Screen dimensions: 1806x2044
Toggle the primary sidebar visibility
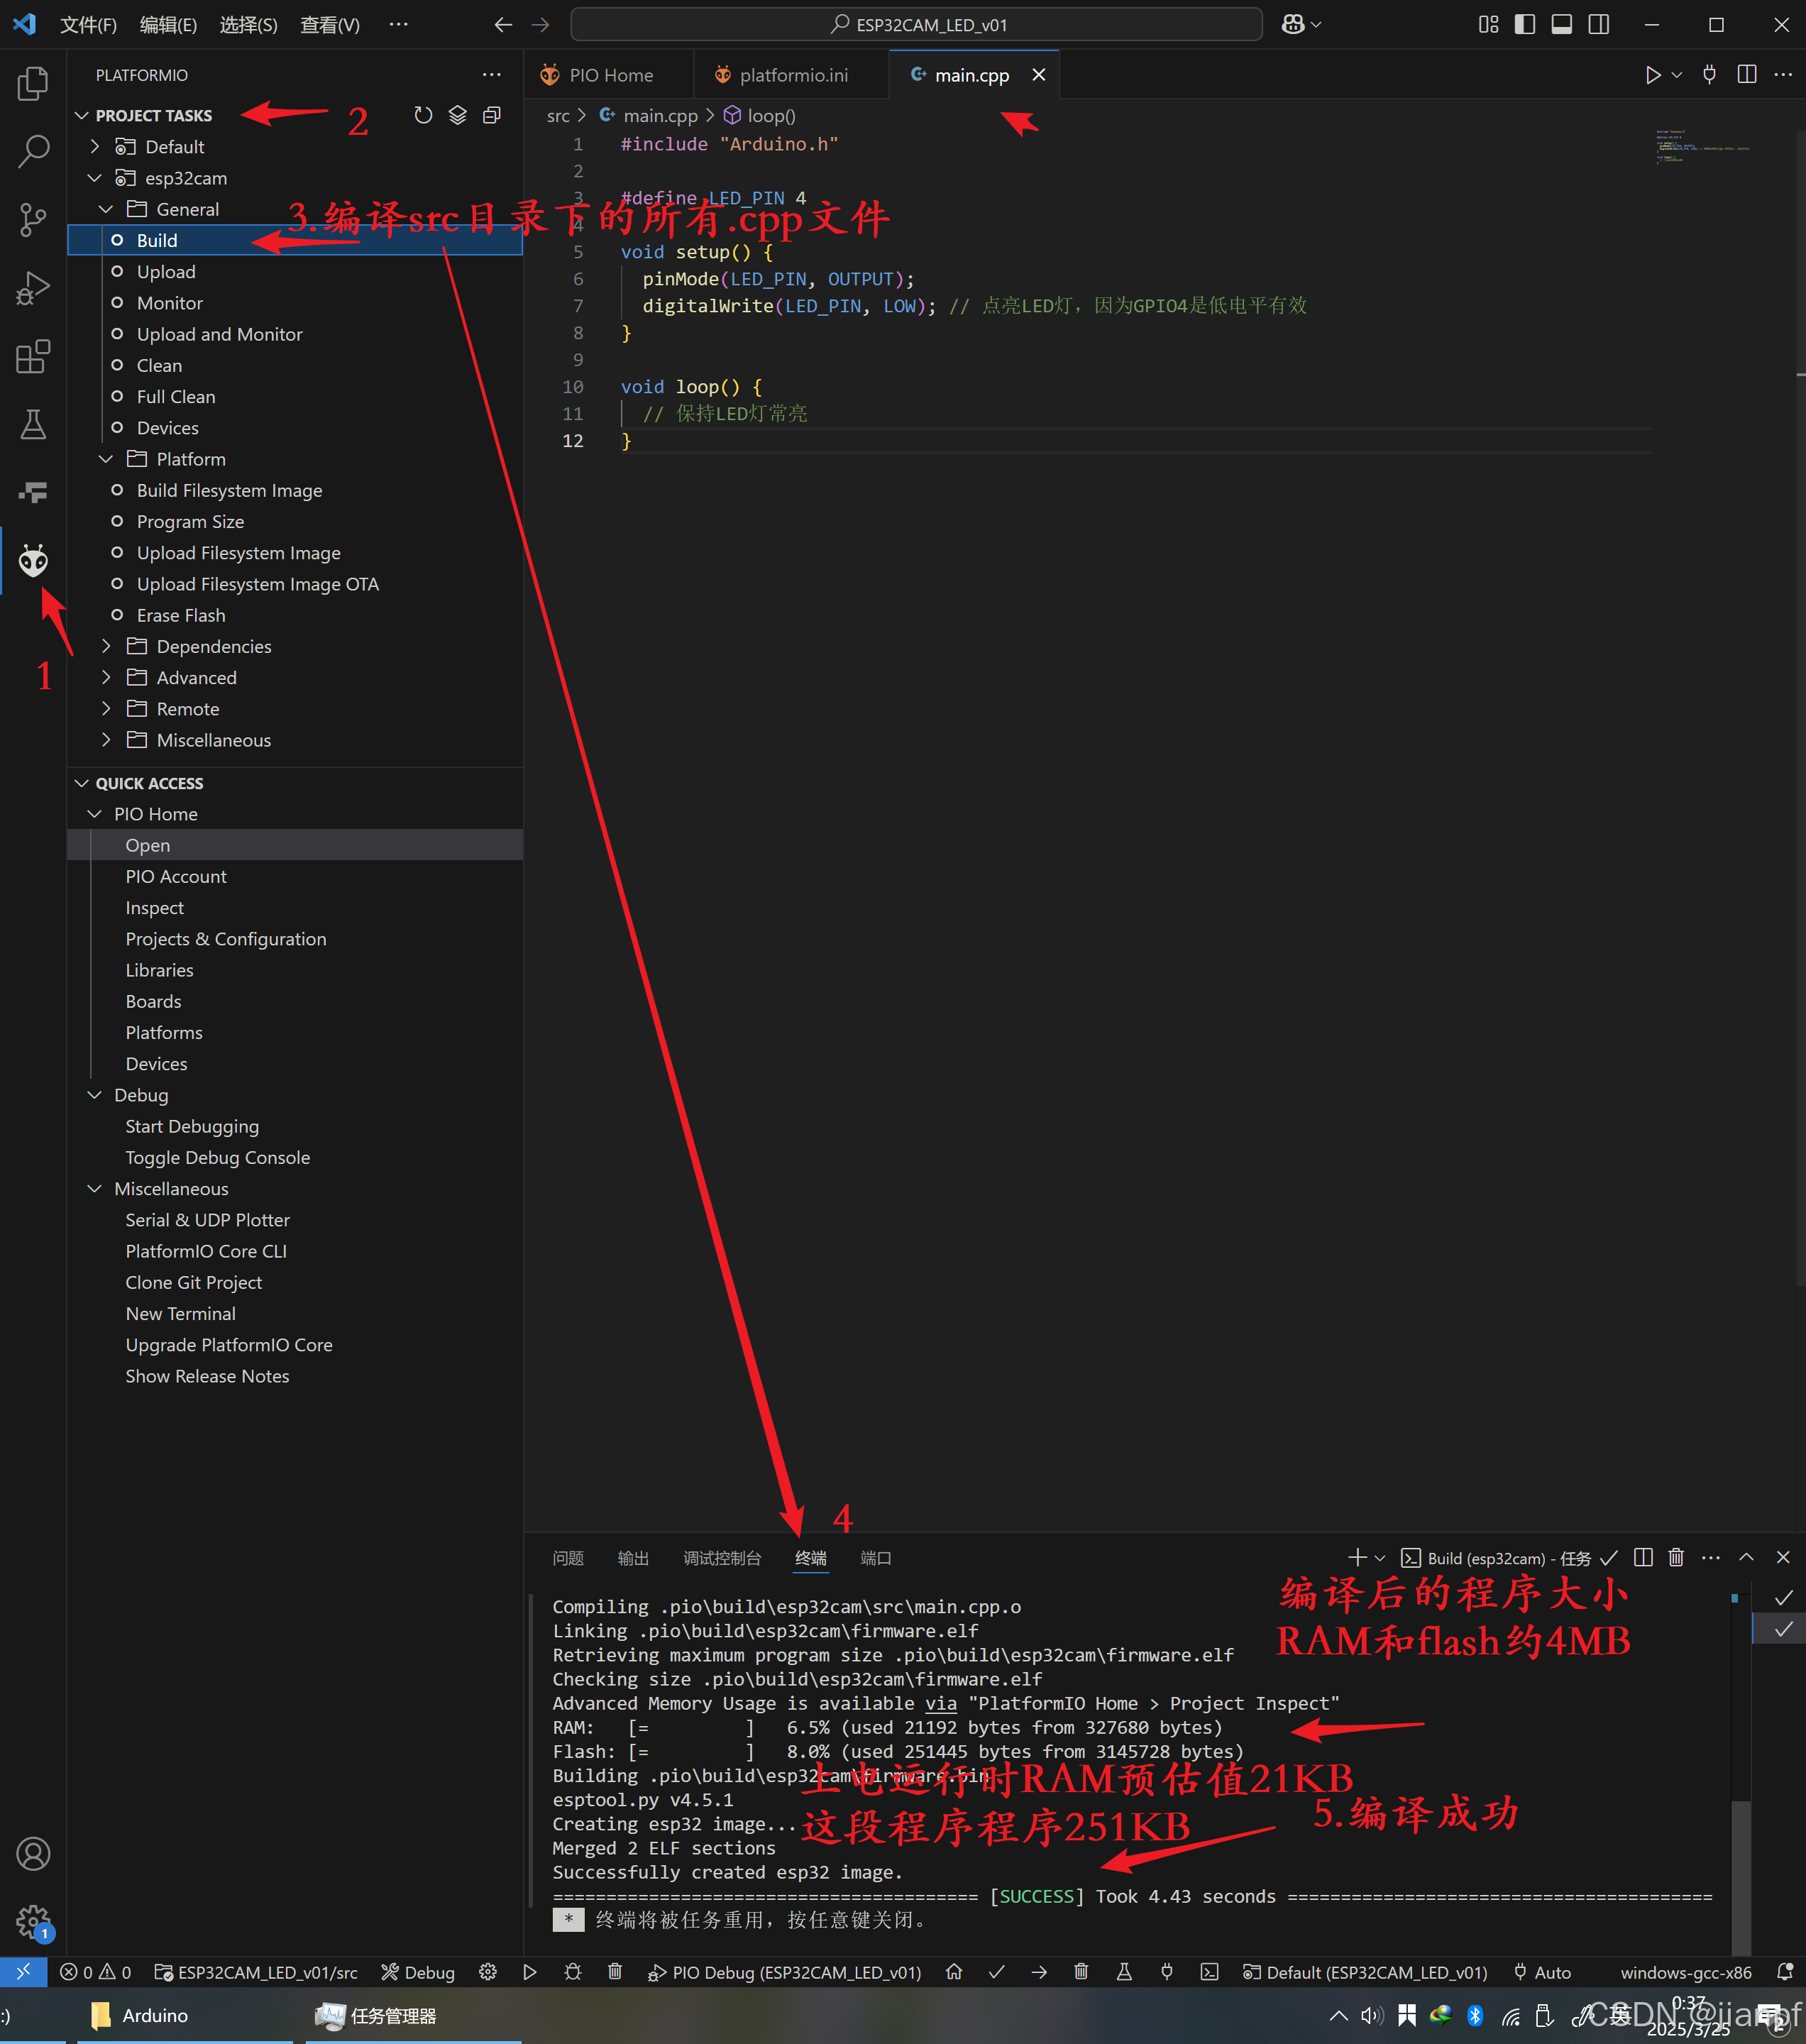pos(1525,24)
